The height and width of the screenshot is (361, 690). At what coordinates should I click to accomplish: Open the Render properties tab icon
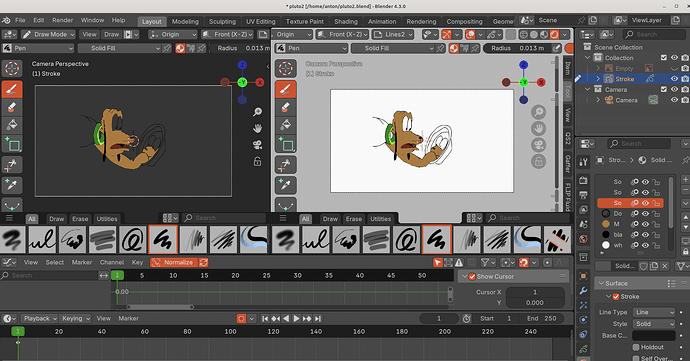point(584,180)
